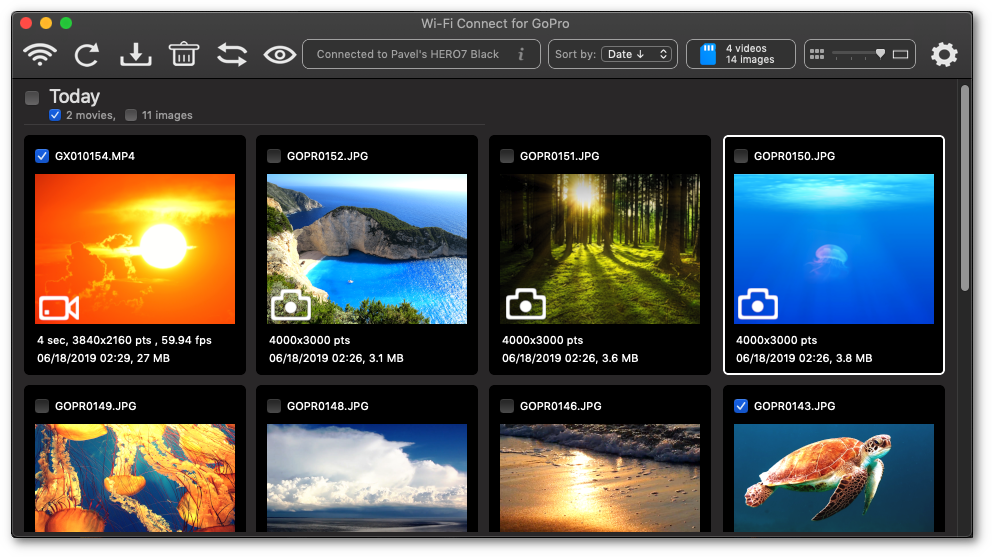Uncheck the GOPR0143.JPG checkbox
Screen dimensions: 992x557
[x=741, y=406]
